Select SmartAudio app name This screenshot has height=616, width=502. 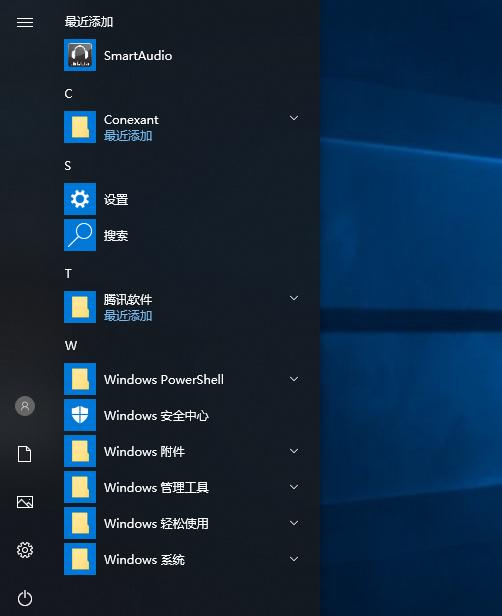click(138, 55)
